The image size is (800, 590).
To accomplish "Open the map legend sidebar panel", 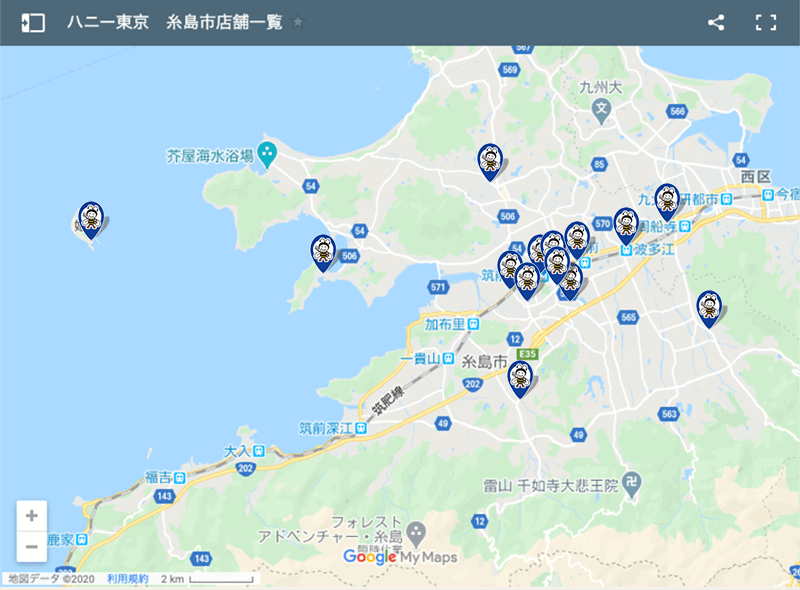I will pyautogui.click(x=33, y=23).
